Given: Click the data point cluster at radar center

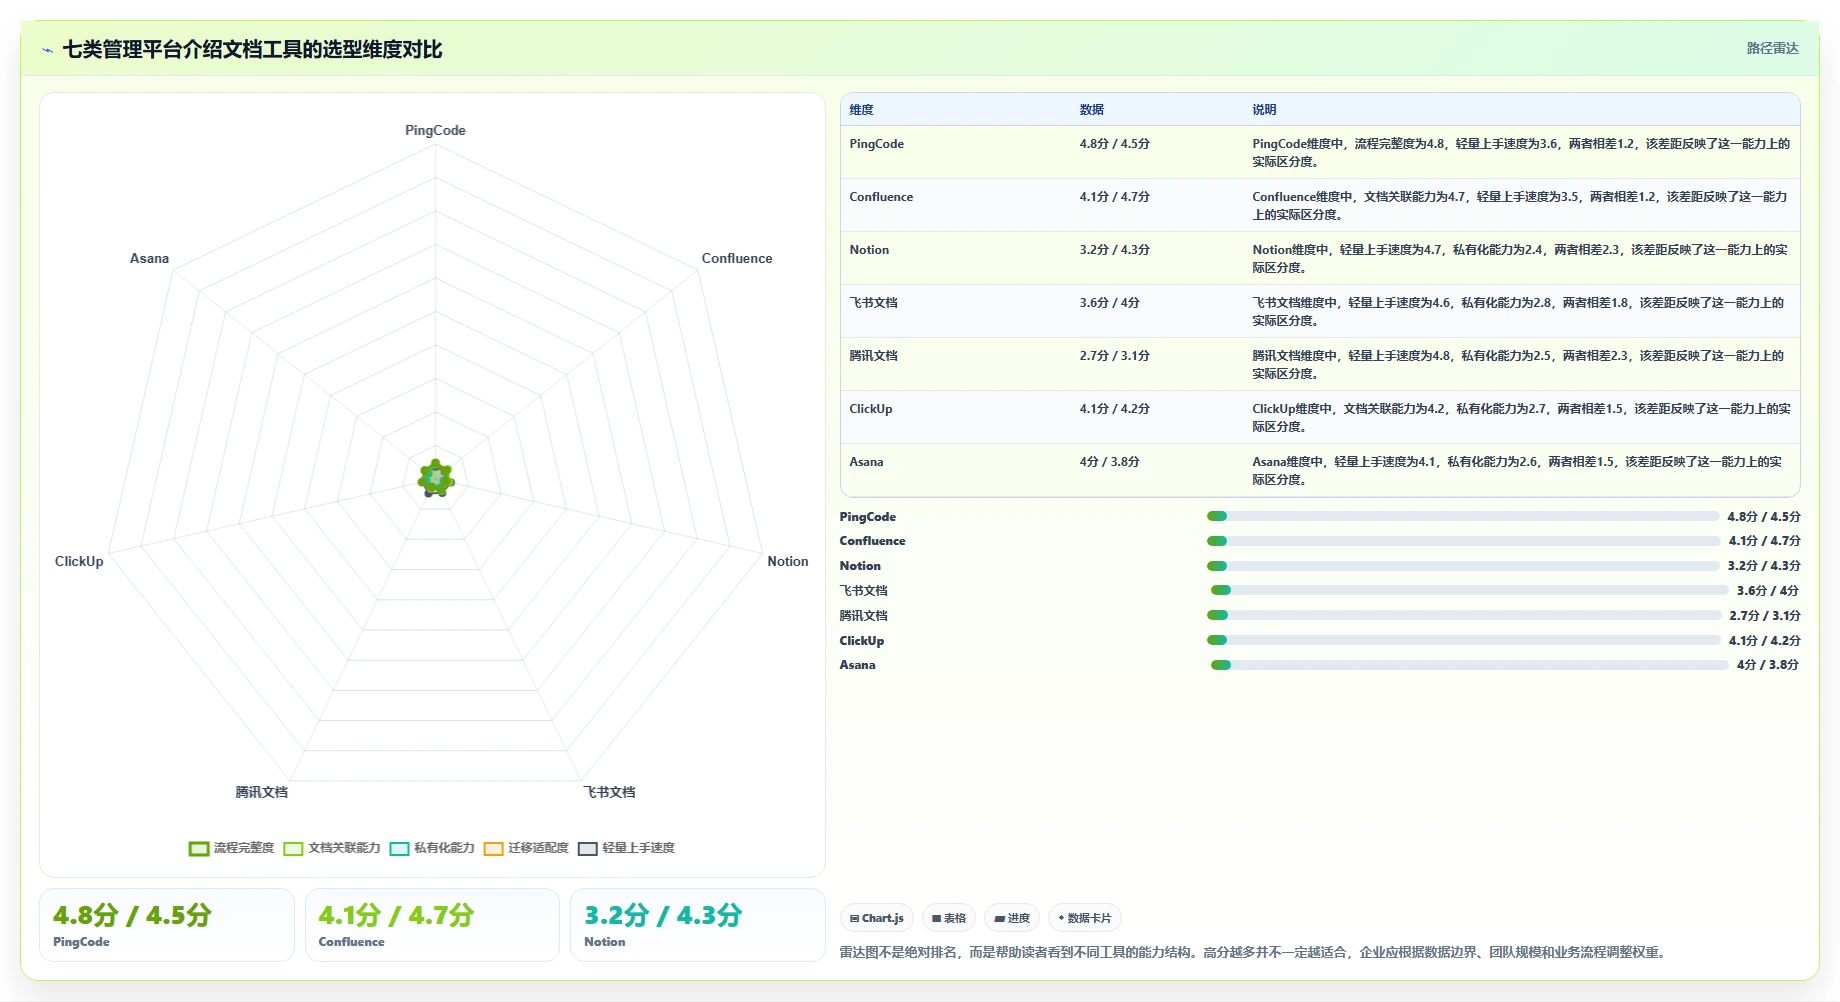Looking at the screenshot, I should coord(435,478).
